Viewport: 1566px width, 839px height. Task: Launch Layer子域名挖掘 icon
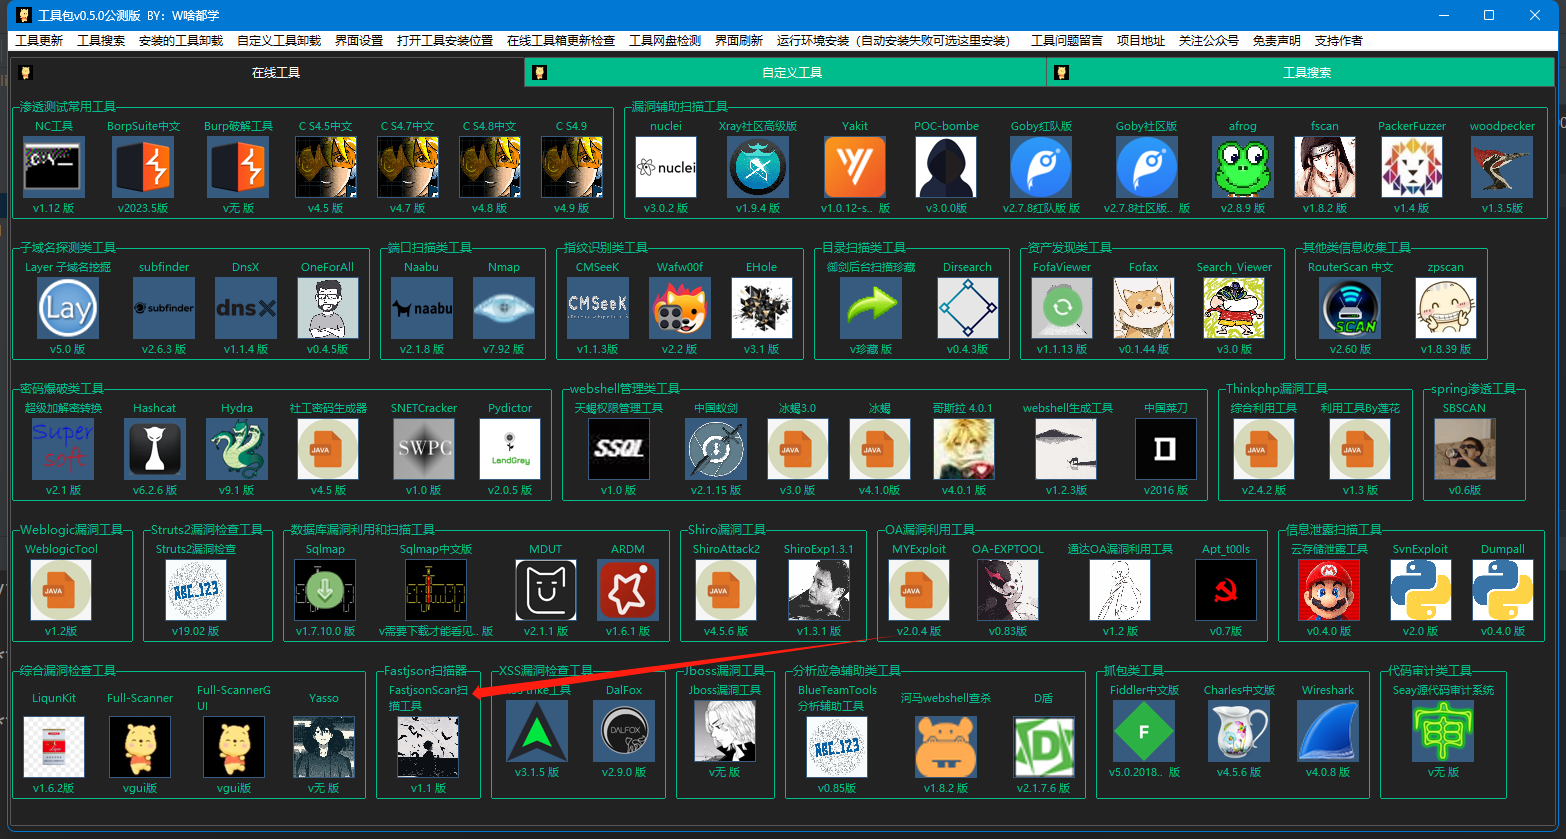(x=68, y=308)
